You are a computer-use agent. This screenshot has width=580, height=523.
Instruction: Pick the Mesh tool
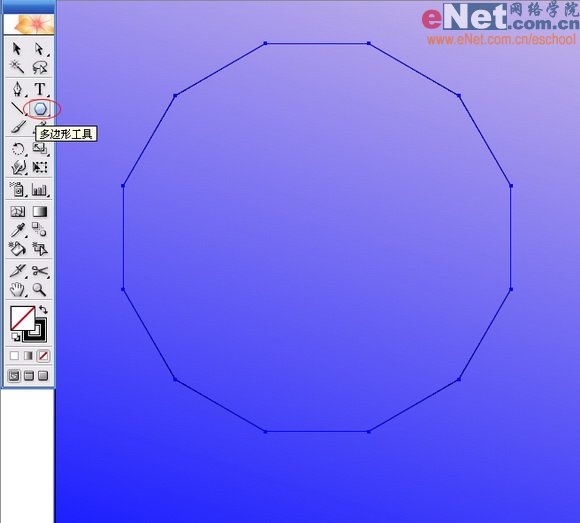[18, 212]
